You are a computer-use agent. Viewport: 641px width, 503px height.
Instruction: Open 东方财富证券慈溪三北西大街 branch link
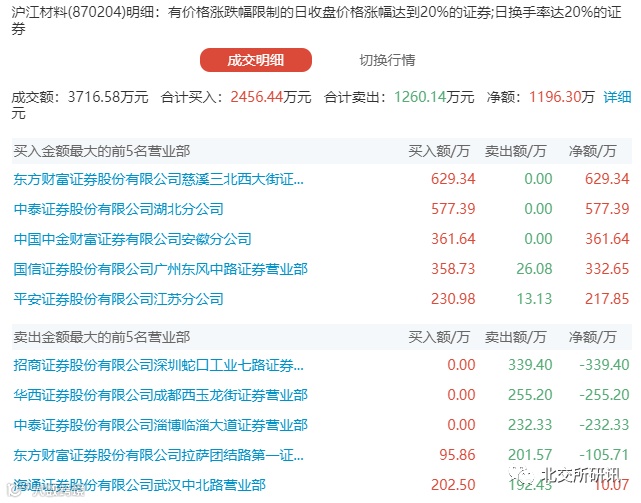[159, 179]
